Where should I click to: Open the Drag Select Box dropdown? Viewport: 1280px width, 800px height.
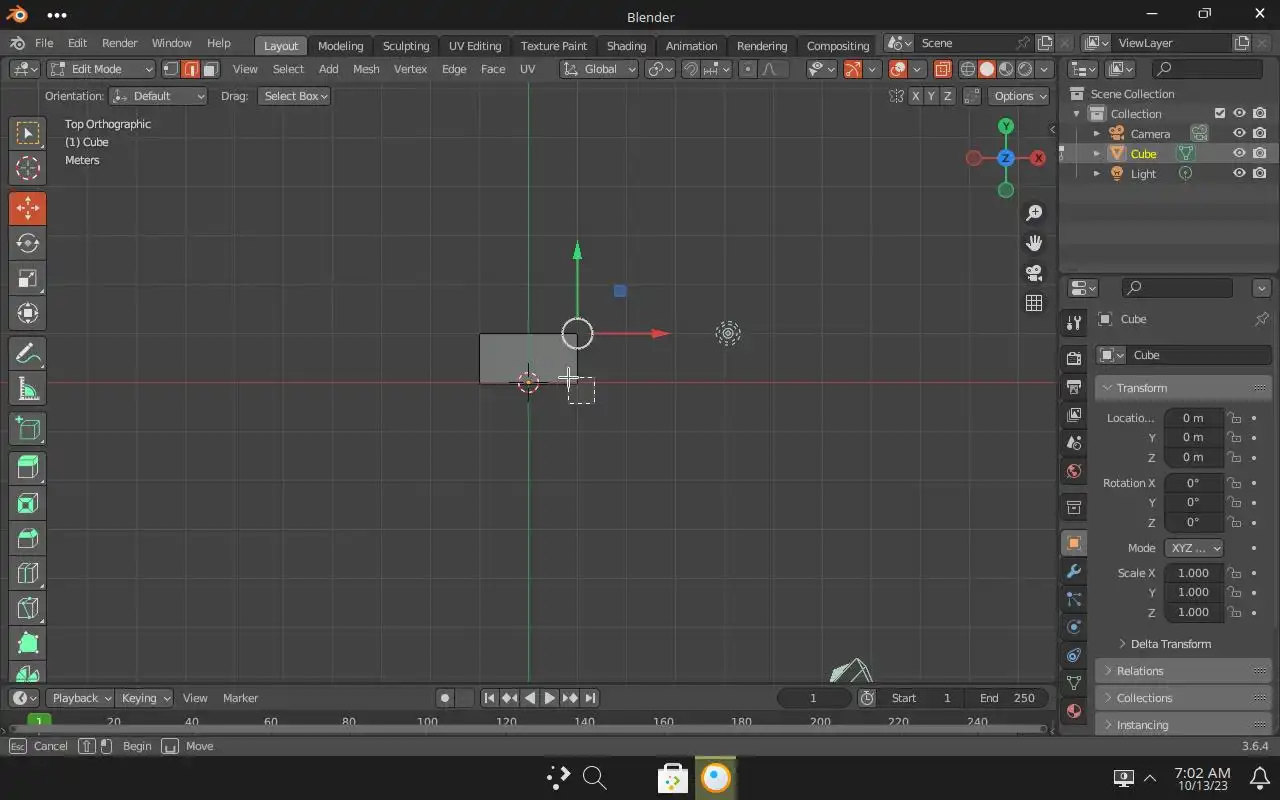coord(294,96)
